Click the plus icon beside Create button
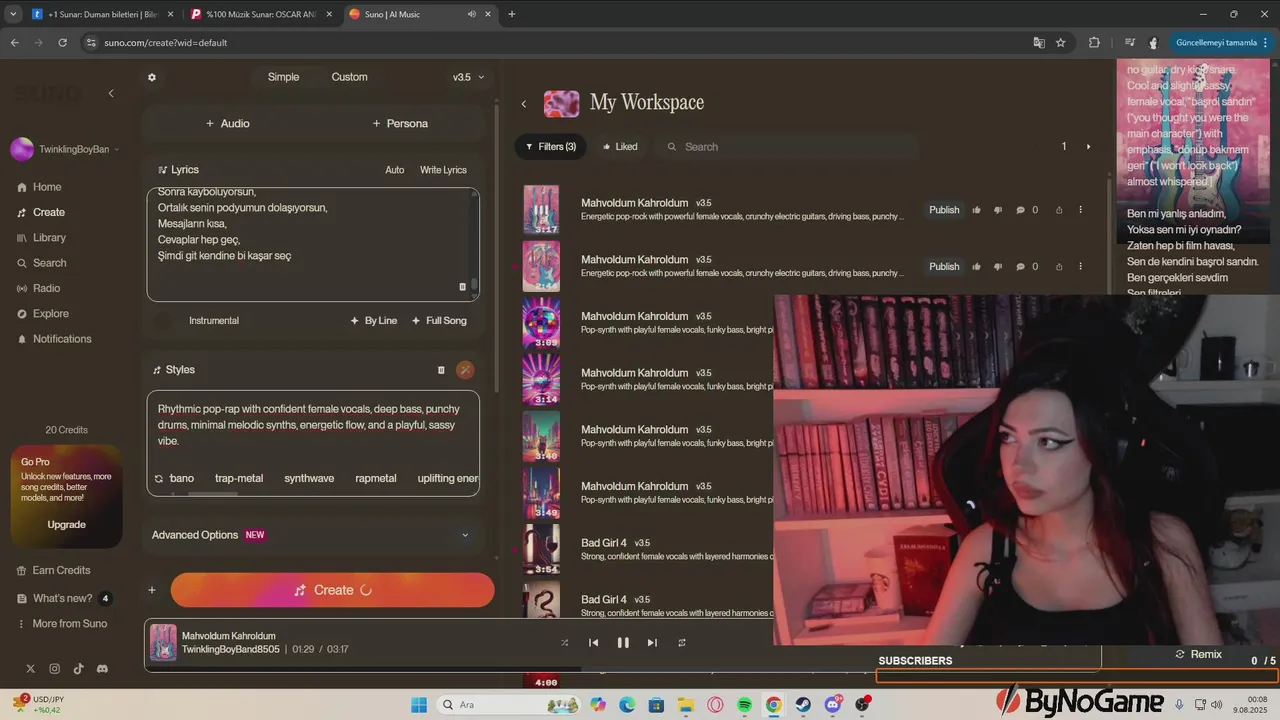The image size is (1280, 720). 152,590
